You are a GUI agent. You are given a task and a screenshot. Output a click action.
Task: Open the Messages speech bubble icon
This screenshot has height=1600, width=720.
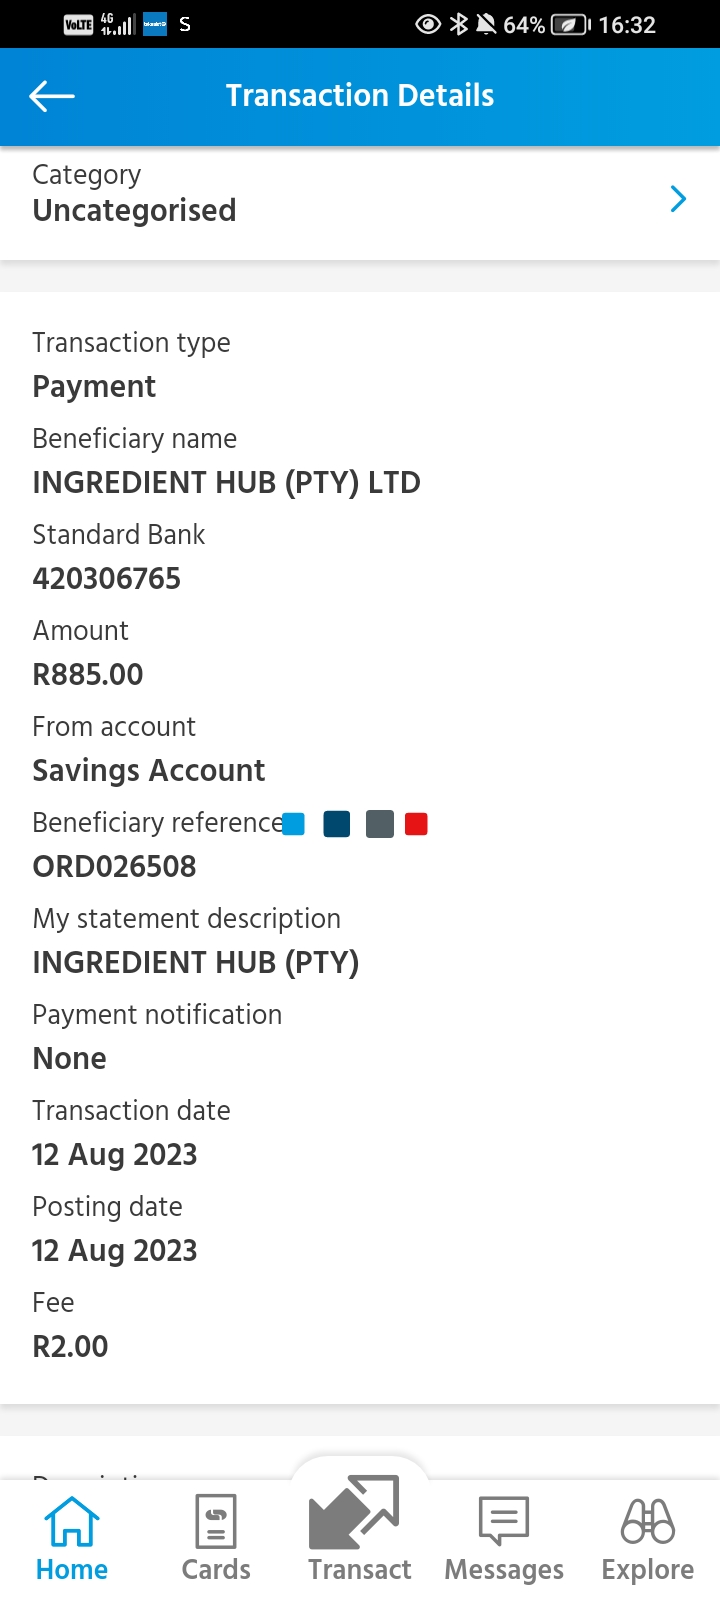click(x=504, y=1521)
